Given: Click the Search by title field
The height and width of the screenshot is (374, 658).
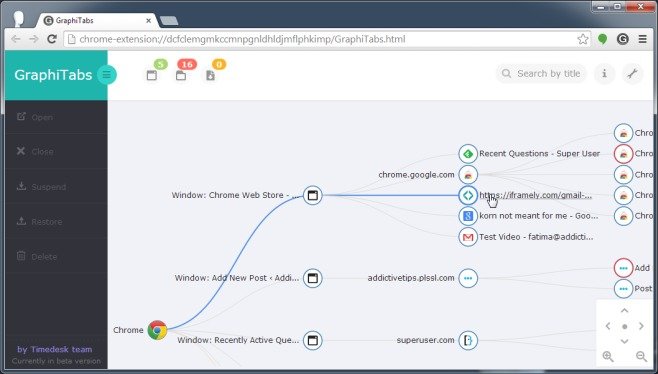Looking at the screenshot, I should (541, 74).
